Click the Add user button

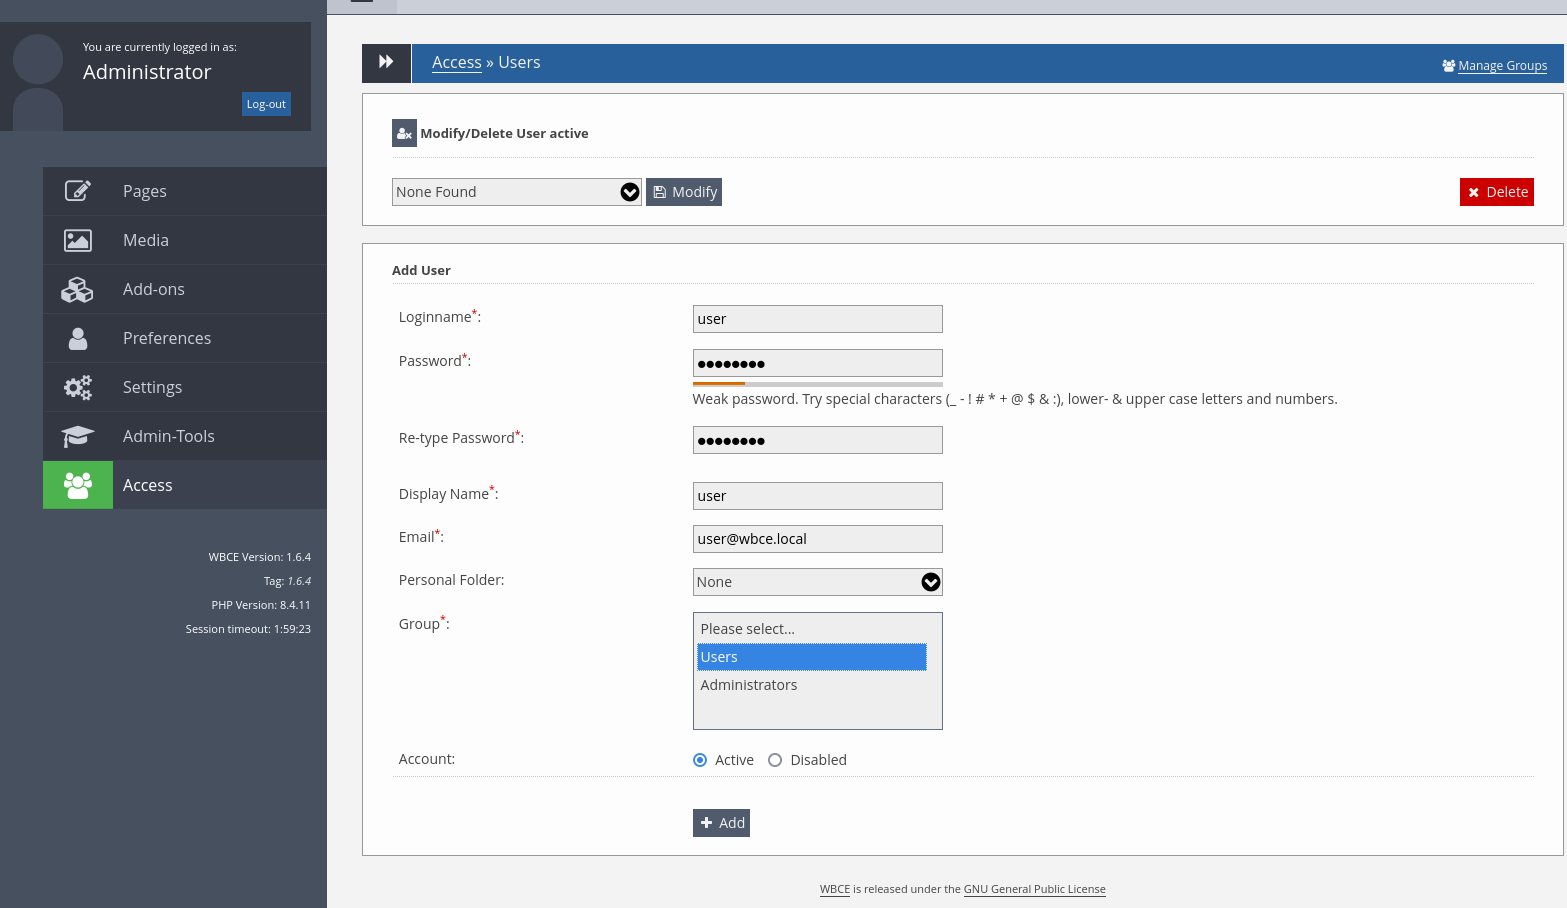coord(721,823)
